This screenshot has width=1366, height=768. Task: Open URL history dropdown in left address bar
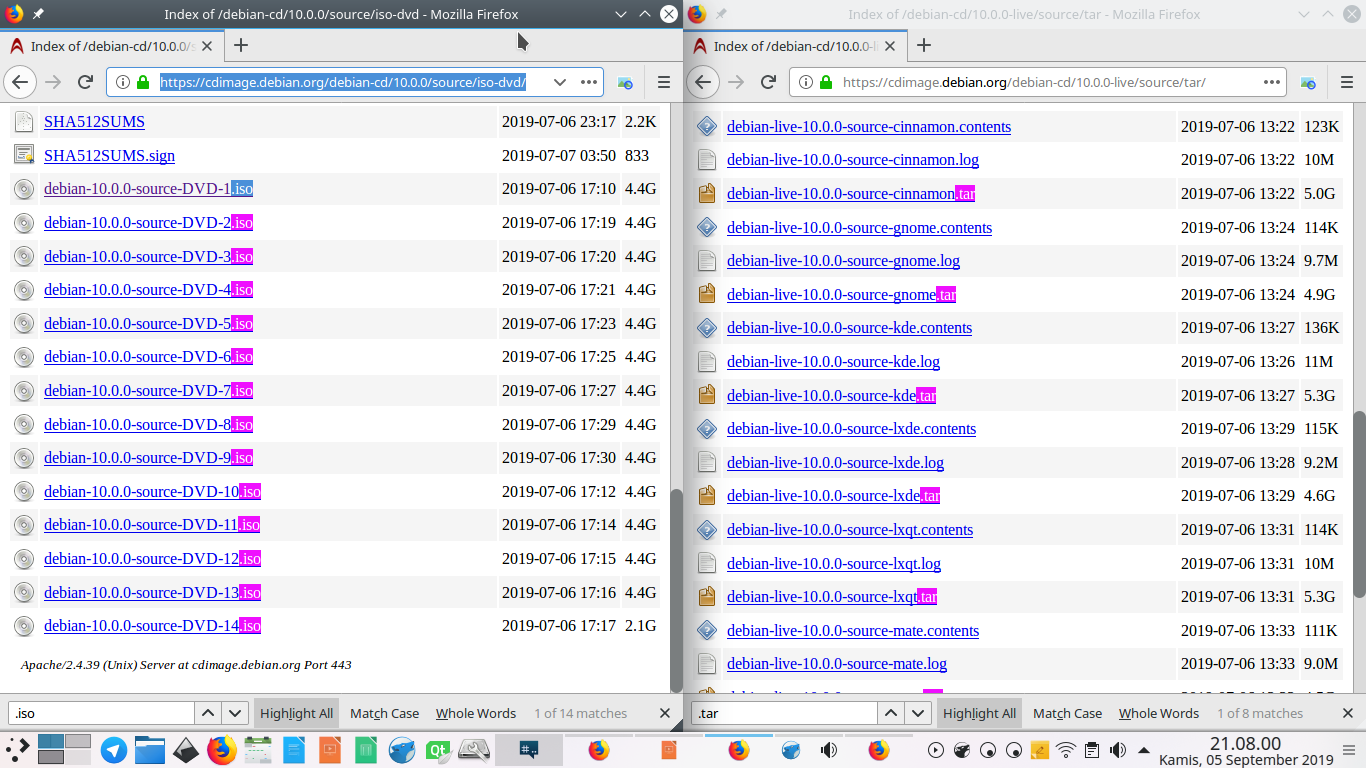click(559, 82)
